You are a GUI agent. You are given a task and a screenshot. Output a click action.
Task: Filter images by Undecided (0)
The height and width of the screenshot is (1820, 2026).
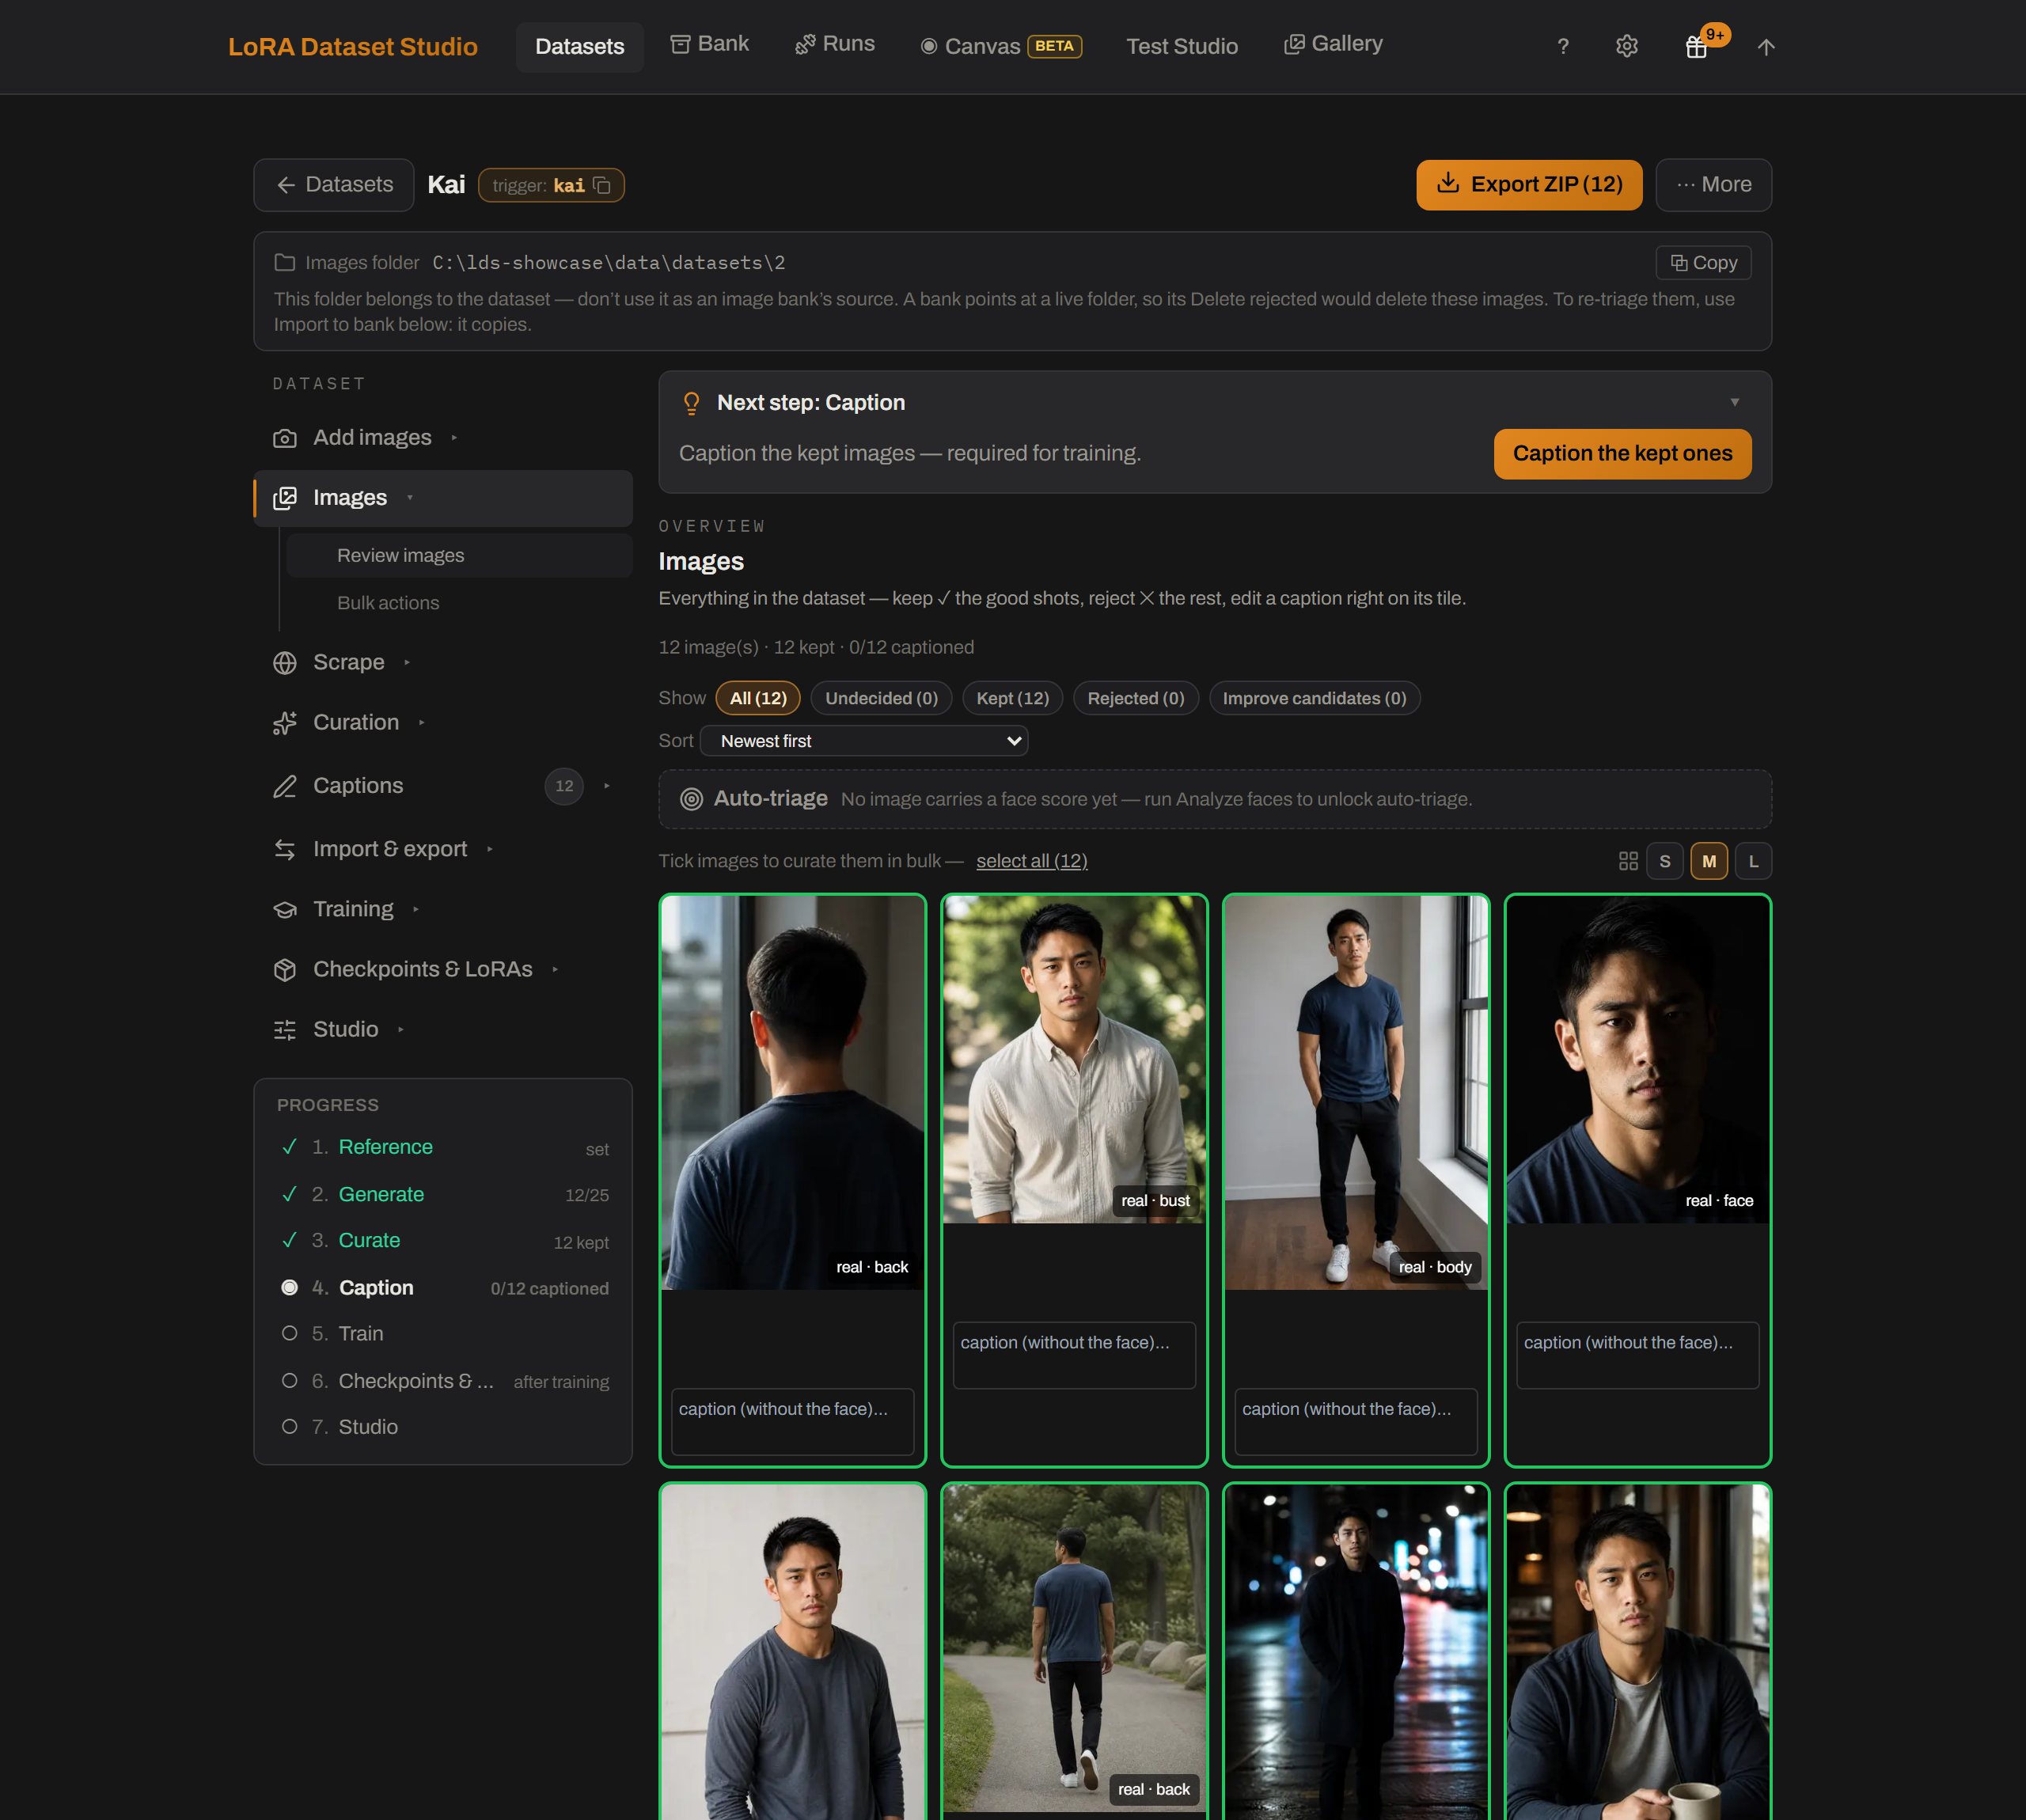pyautogui.click(x=881, y=698)
